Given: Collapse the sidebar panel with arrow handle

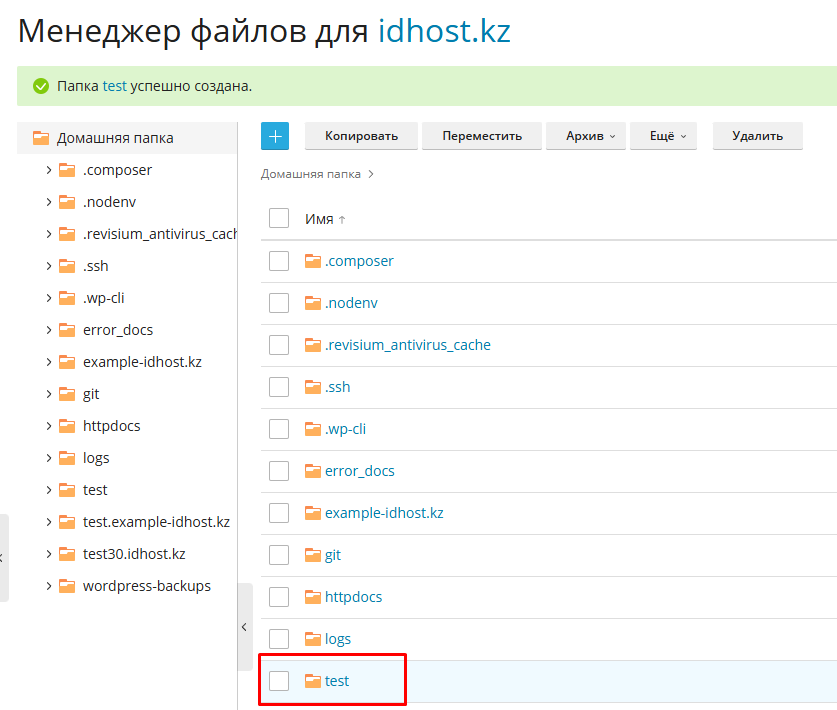Looking at the screenshot, I should coord(244,627).
